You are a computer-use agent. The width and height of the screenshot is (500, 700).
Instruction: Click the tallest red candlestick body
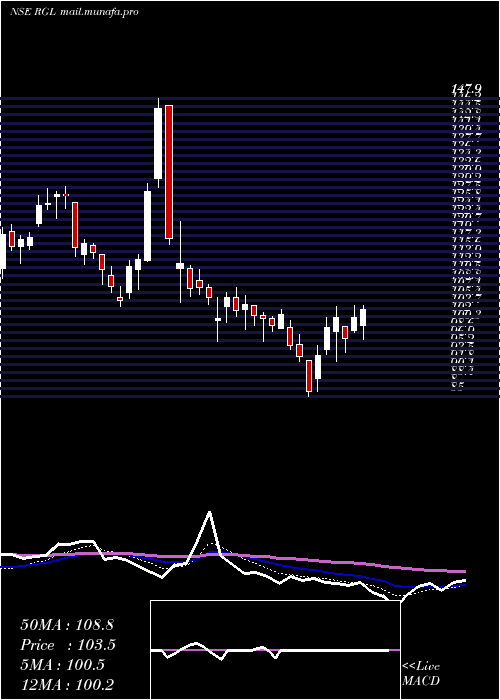pos(169,172)
